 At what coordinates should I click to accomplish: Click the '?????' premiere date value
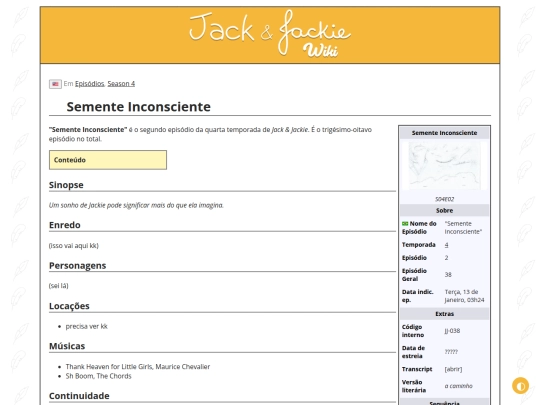[451, 352]
